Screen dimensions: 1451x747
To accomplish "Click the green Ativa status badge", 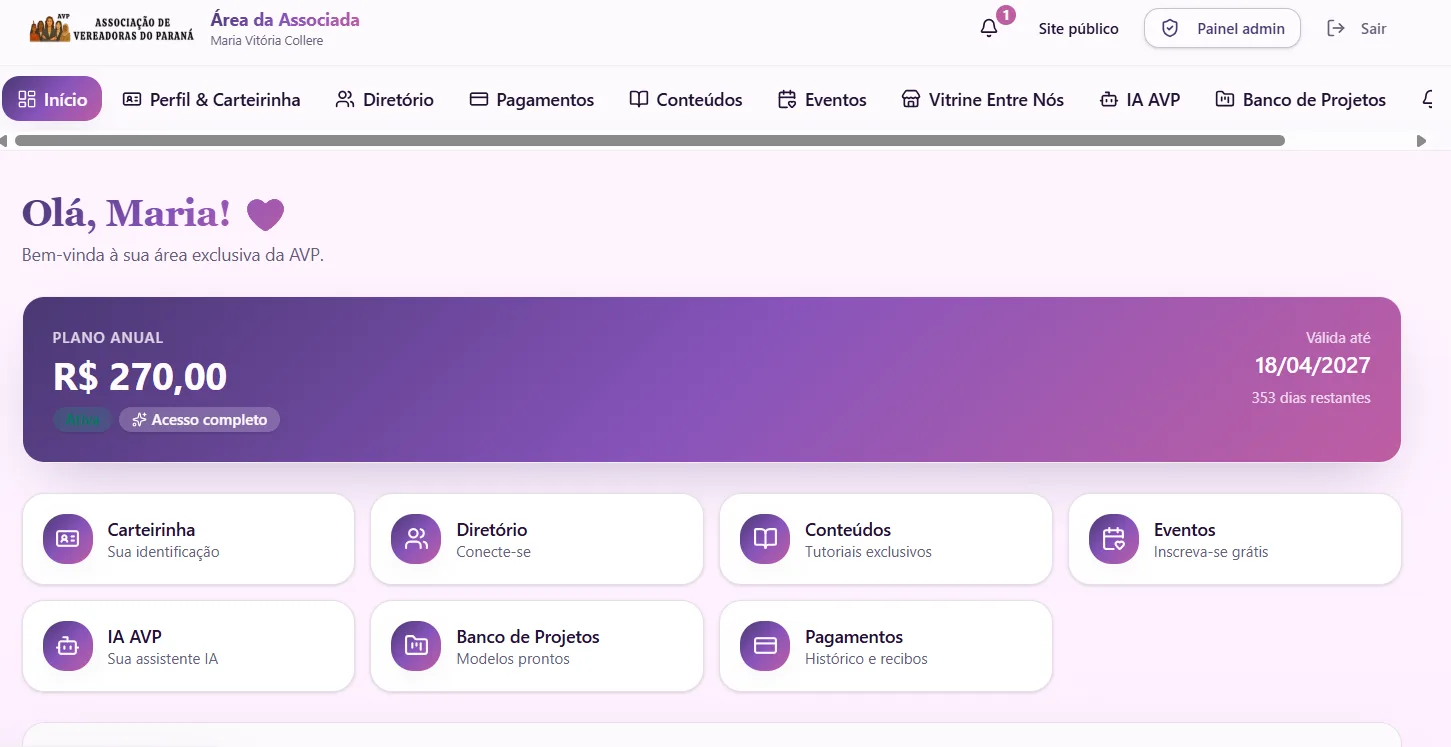I will (x=83, y=420).
